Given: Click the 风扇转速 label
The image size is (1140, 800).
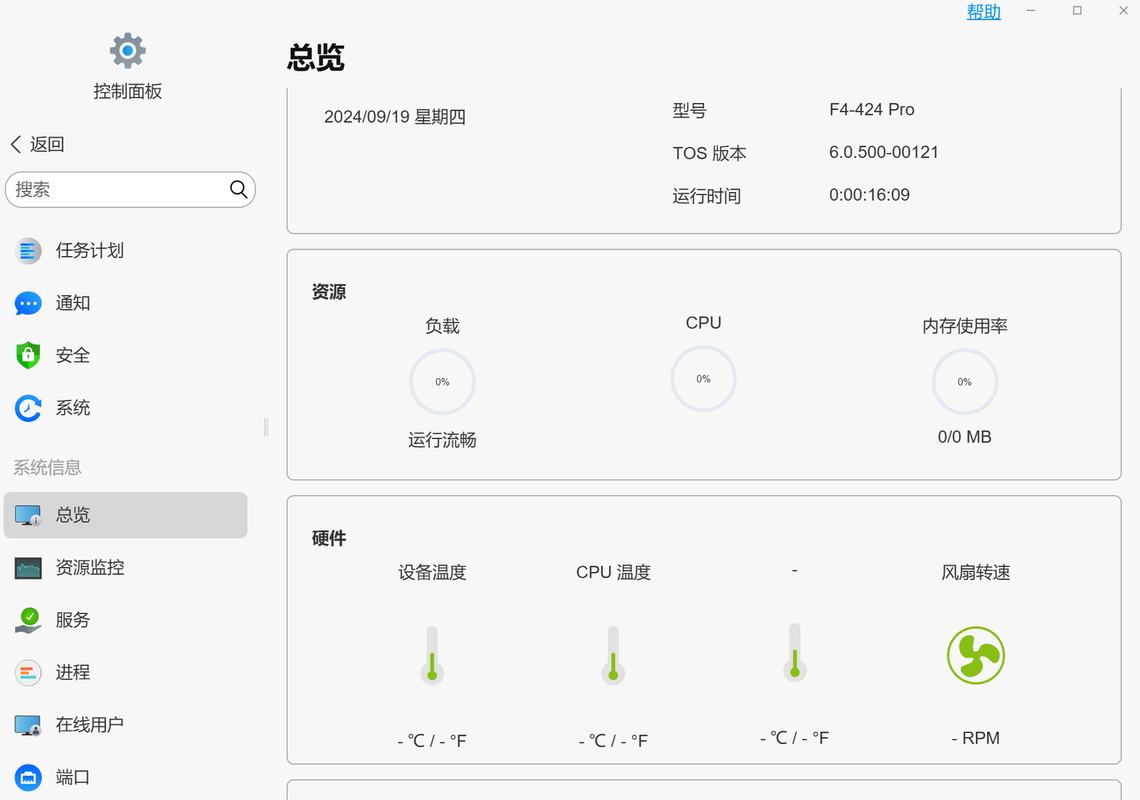Looking at the screenshot, I should pos(976,572).
